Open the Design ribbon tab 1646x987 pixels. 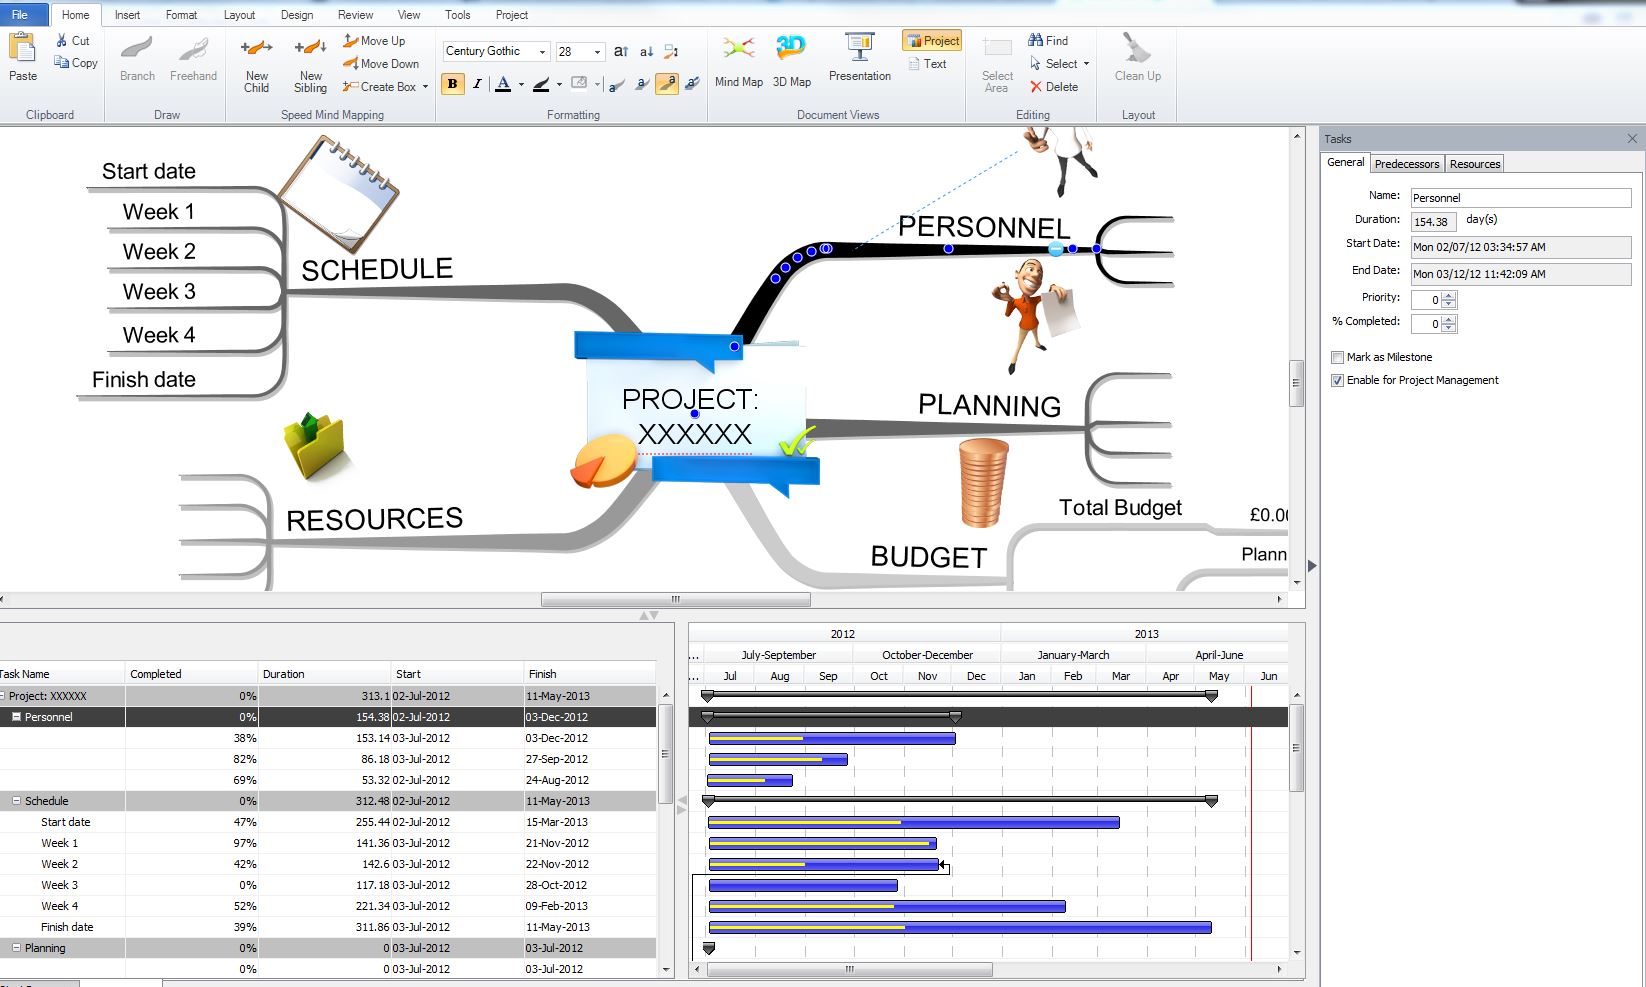[x=296, y=15]
